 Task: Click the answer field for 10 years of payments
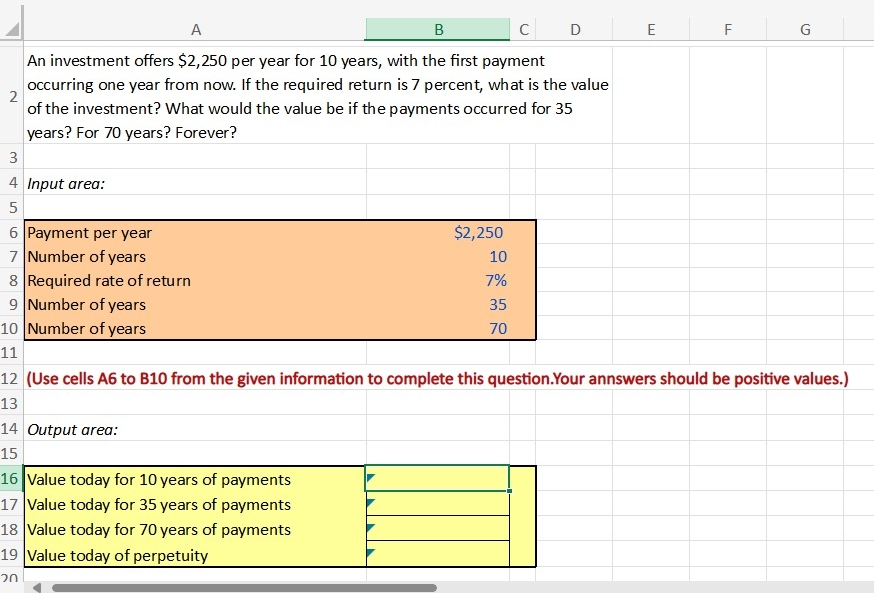[437, 478]
